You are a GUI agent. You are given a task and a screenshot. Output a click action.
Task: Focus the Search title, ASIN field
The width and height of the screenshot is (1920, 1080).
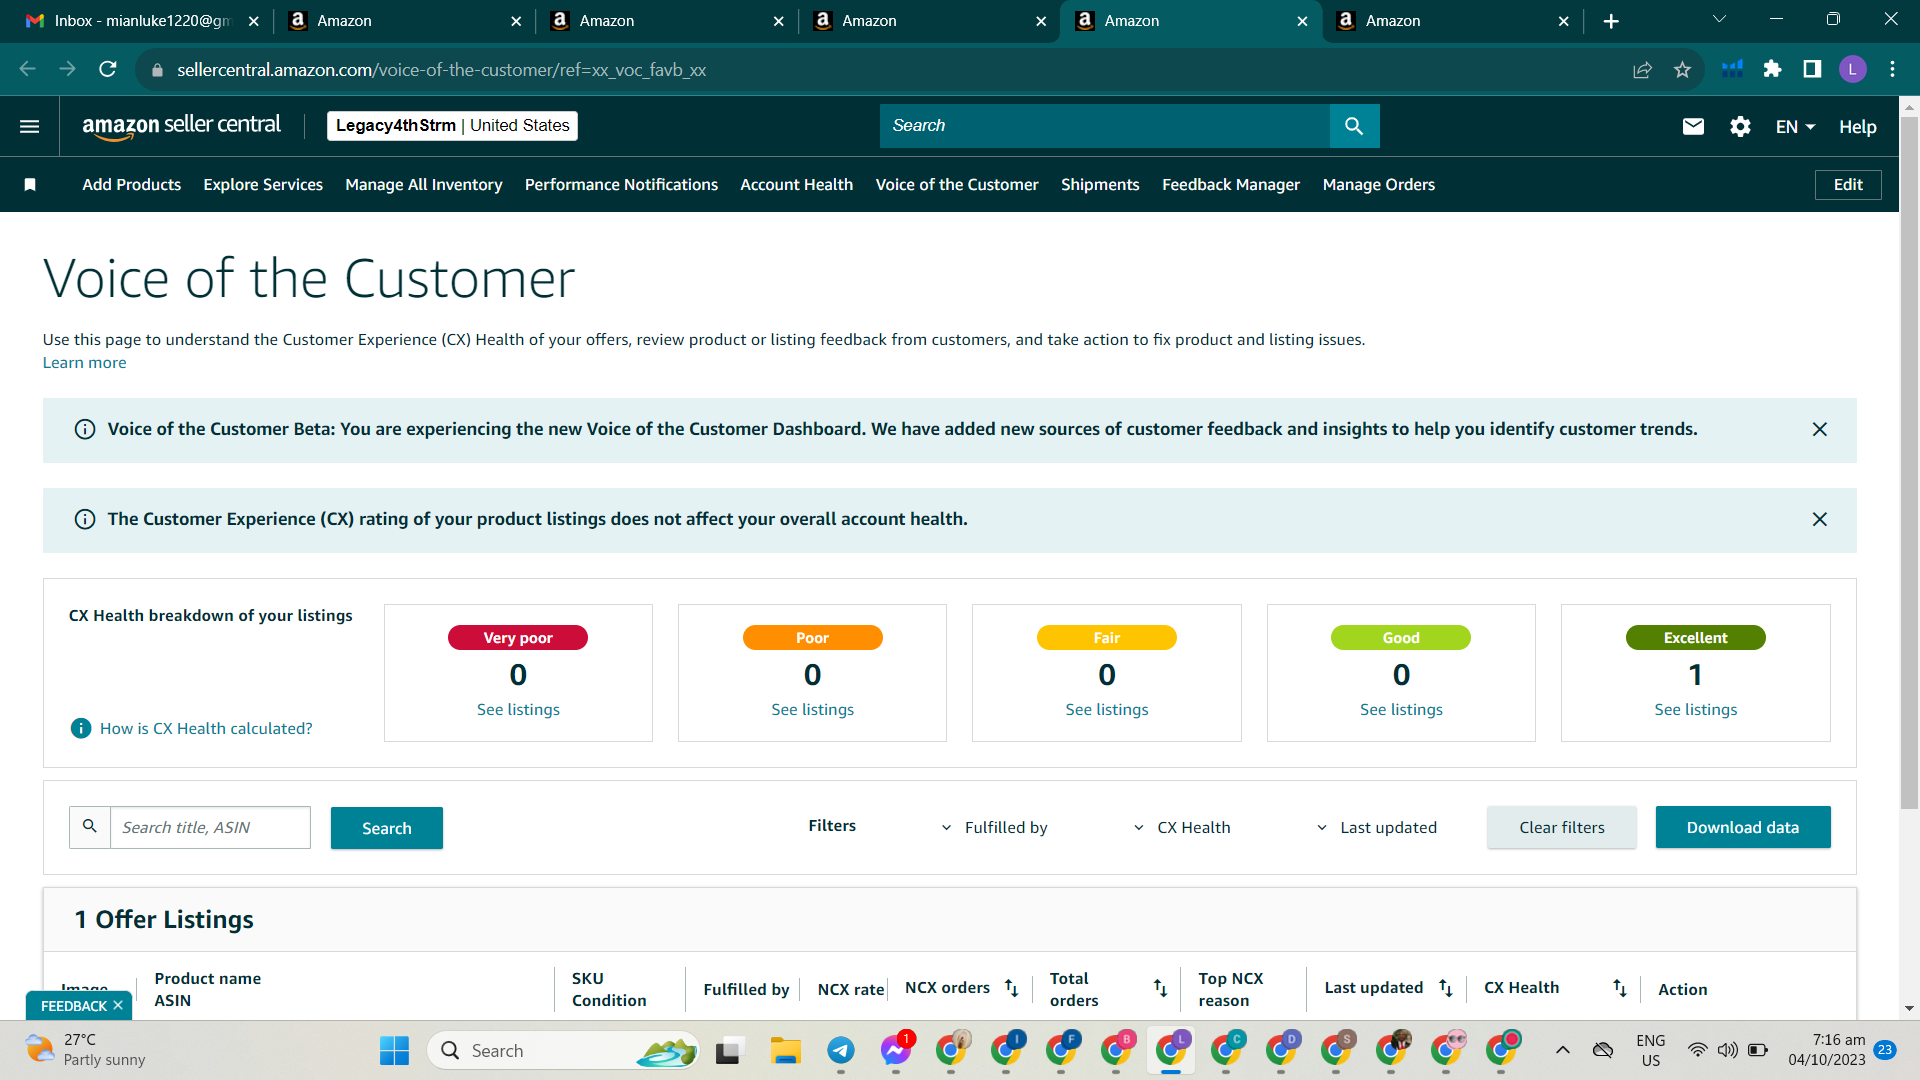click(210, 828)
